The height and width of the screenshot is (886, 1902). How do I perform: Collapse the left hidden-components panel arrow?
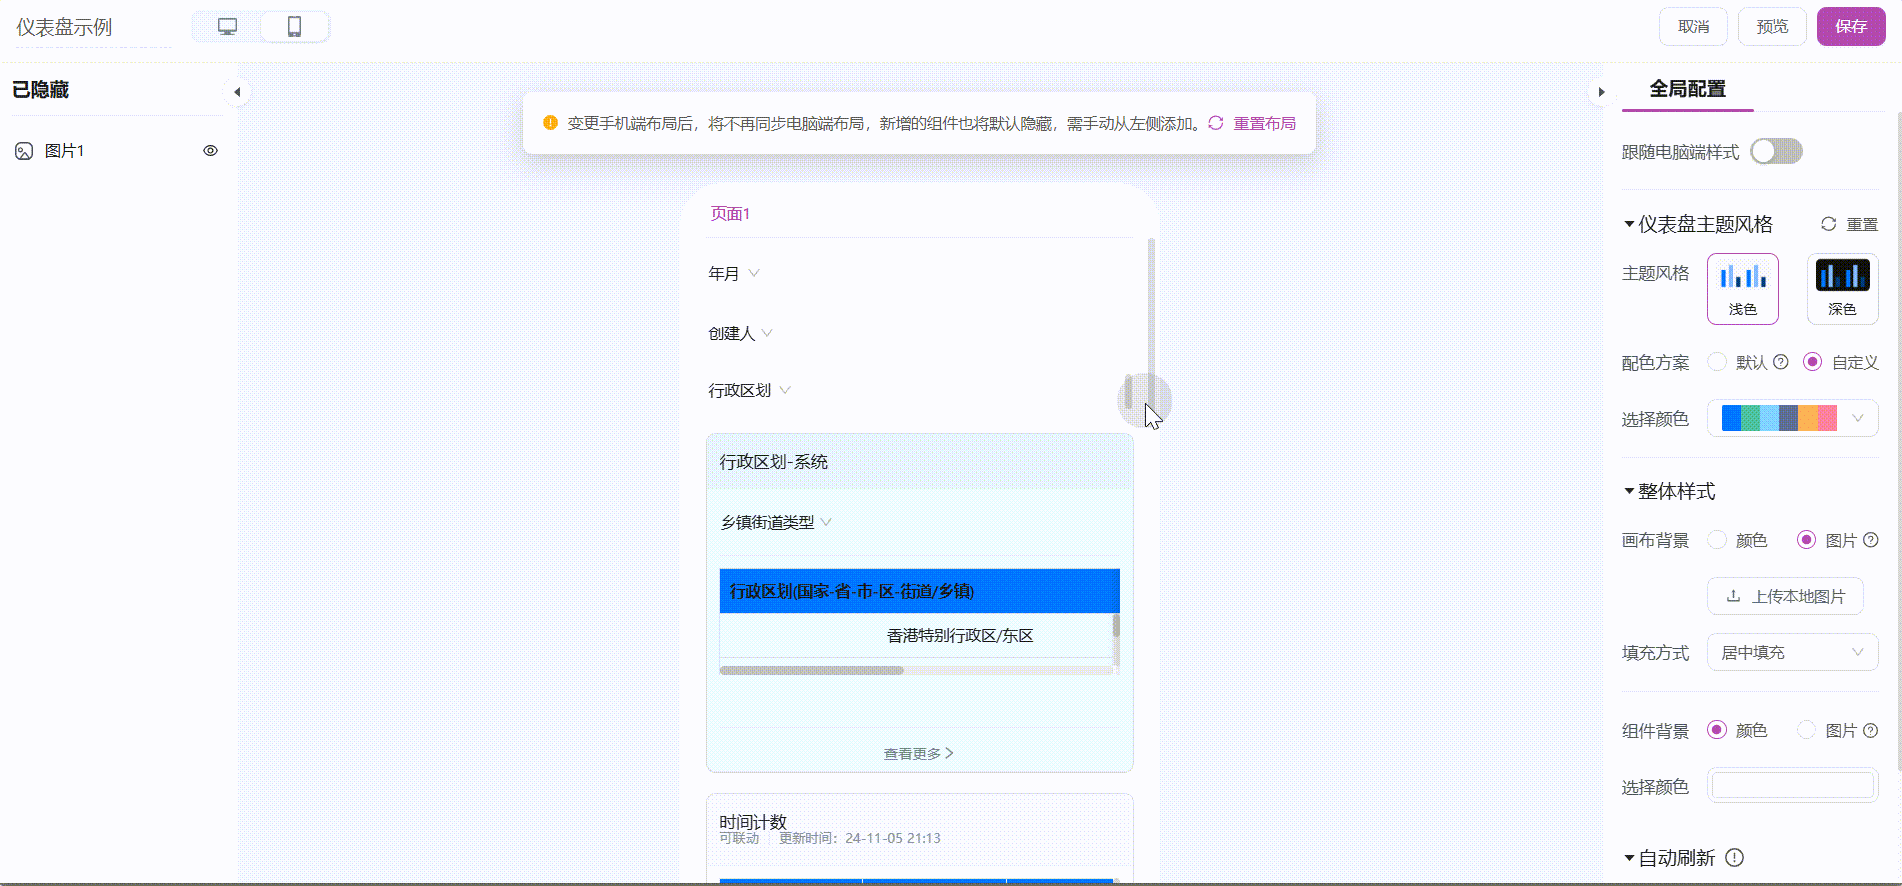[237, 92]
